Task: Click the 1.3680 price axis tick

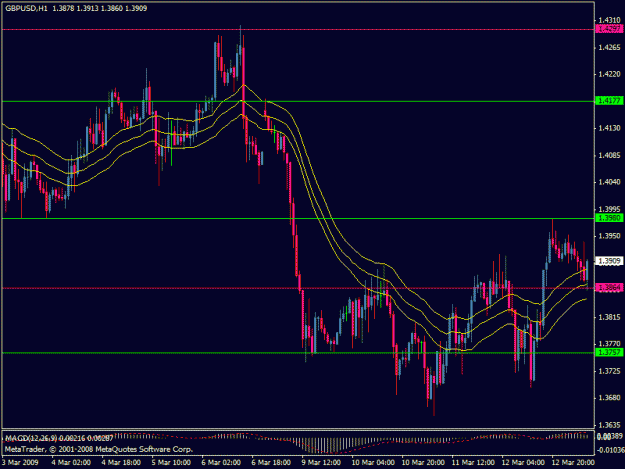Action: tap(610, 398)
